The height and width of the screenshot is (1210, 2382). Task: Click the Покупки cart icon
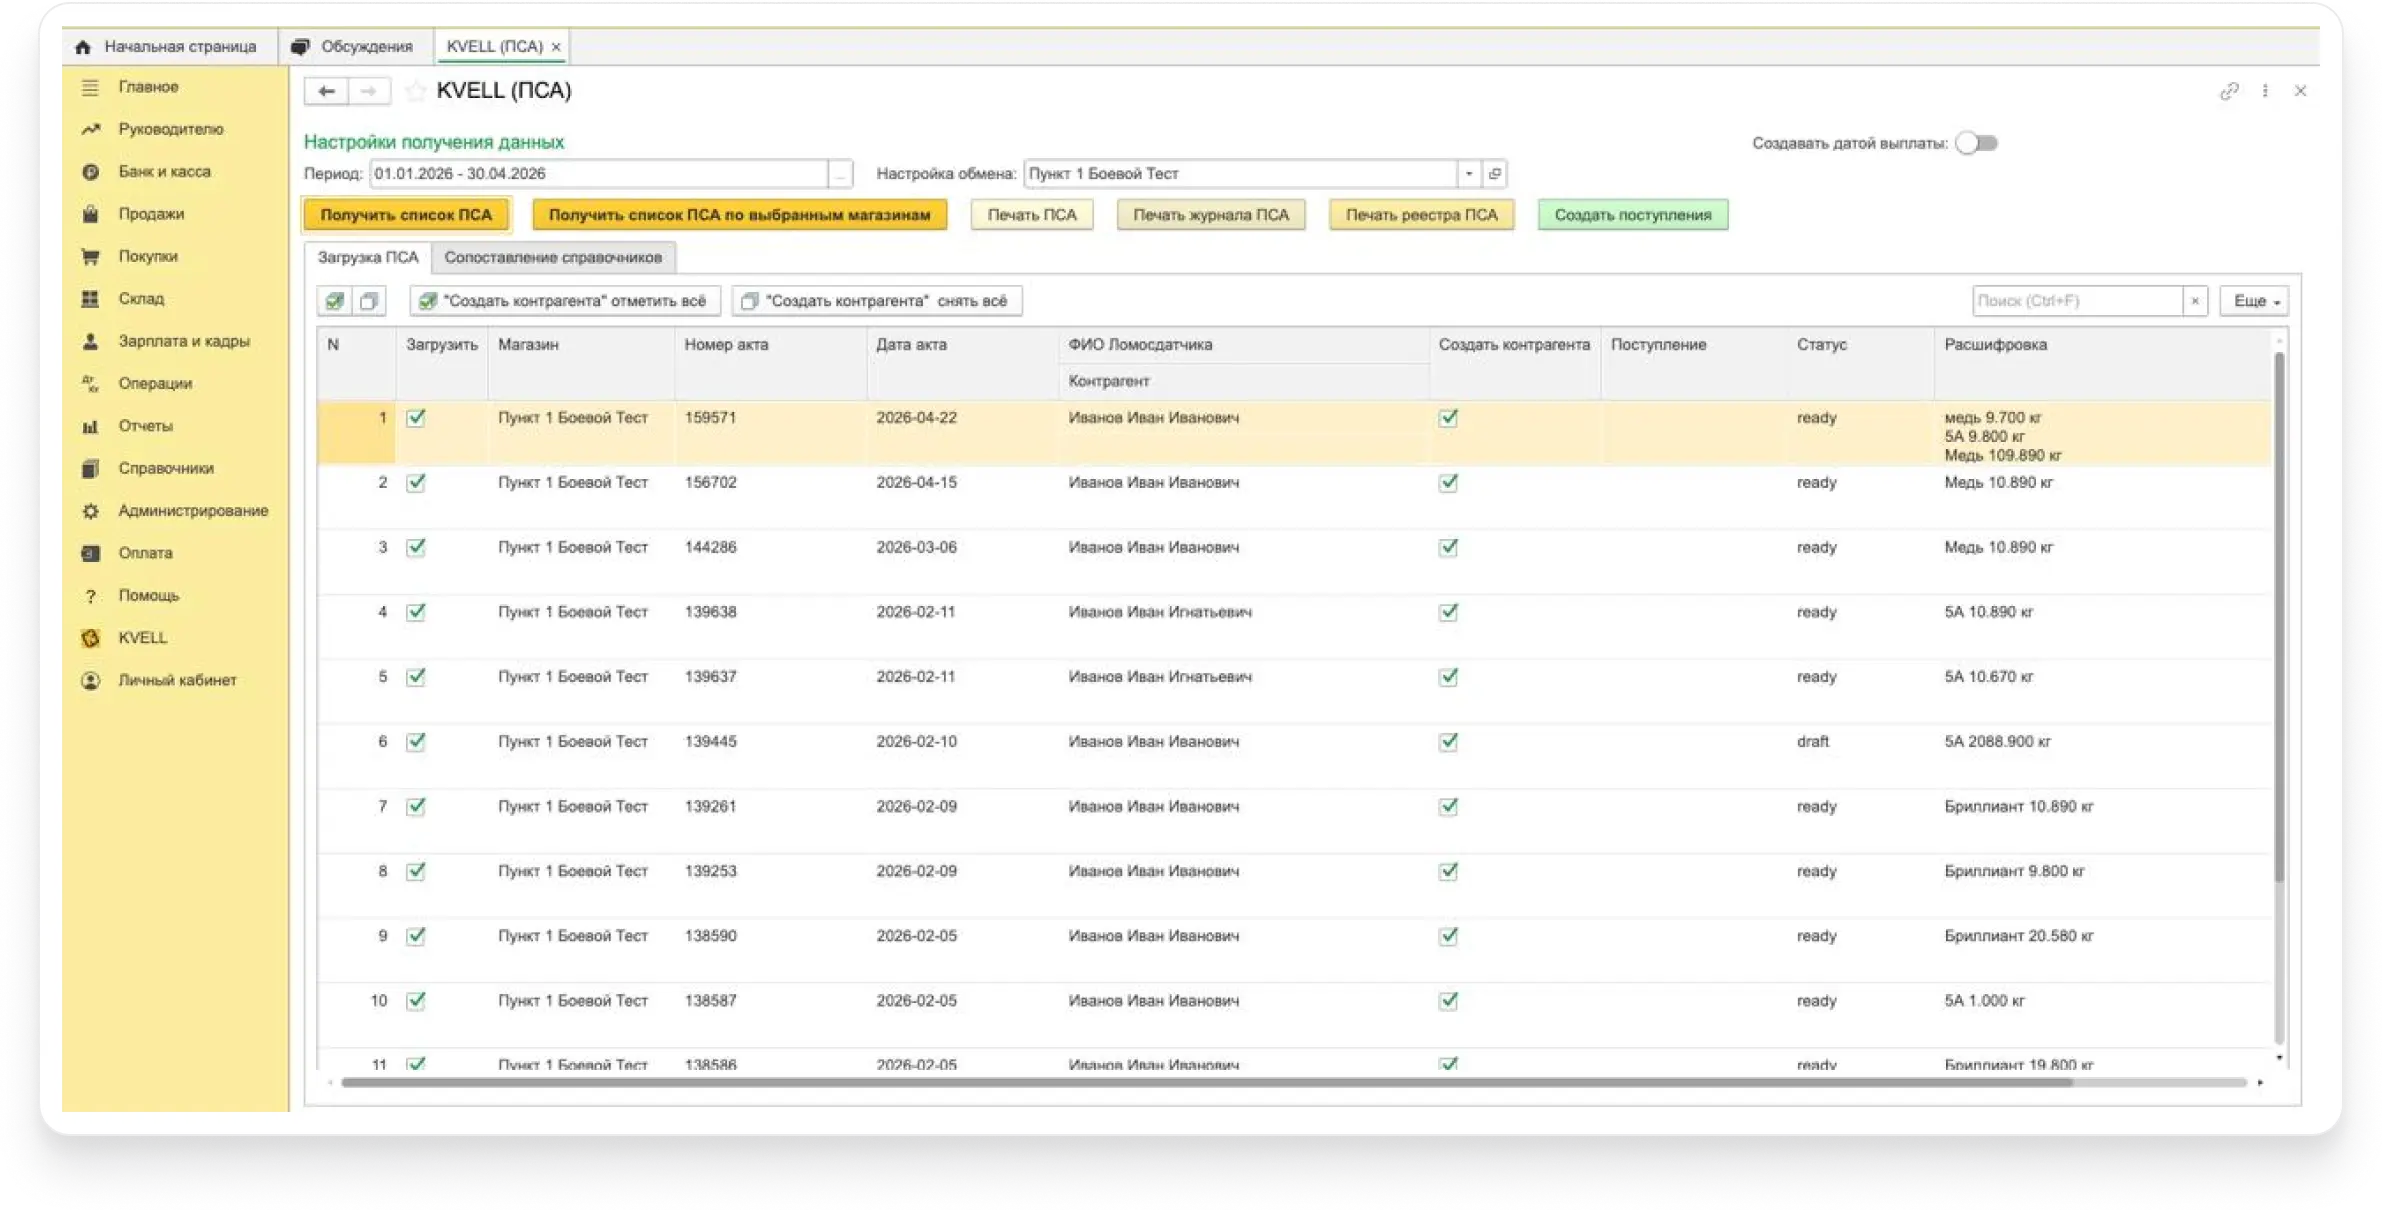coord(90,257)
